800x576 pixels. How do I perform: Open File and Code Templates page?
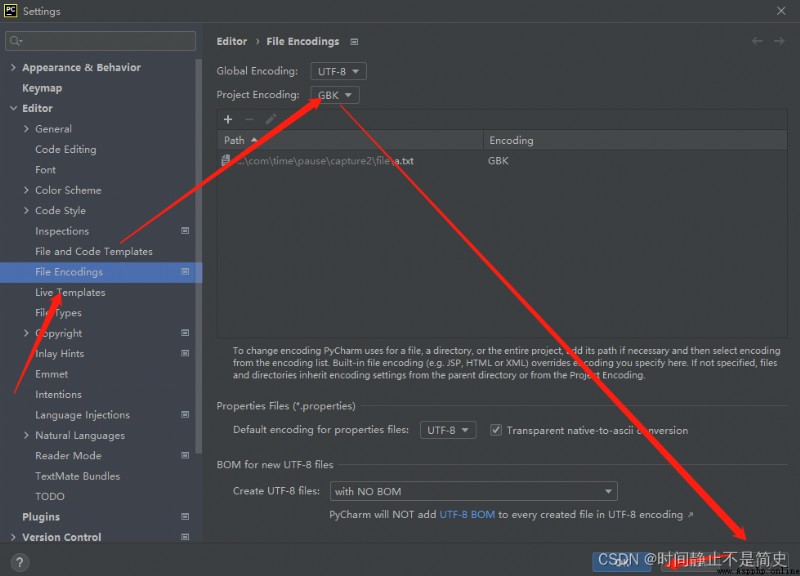(94, 251)
